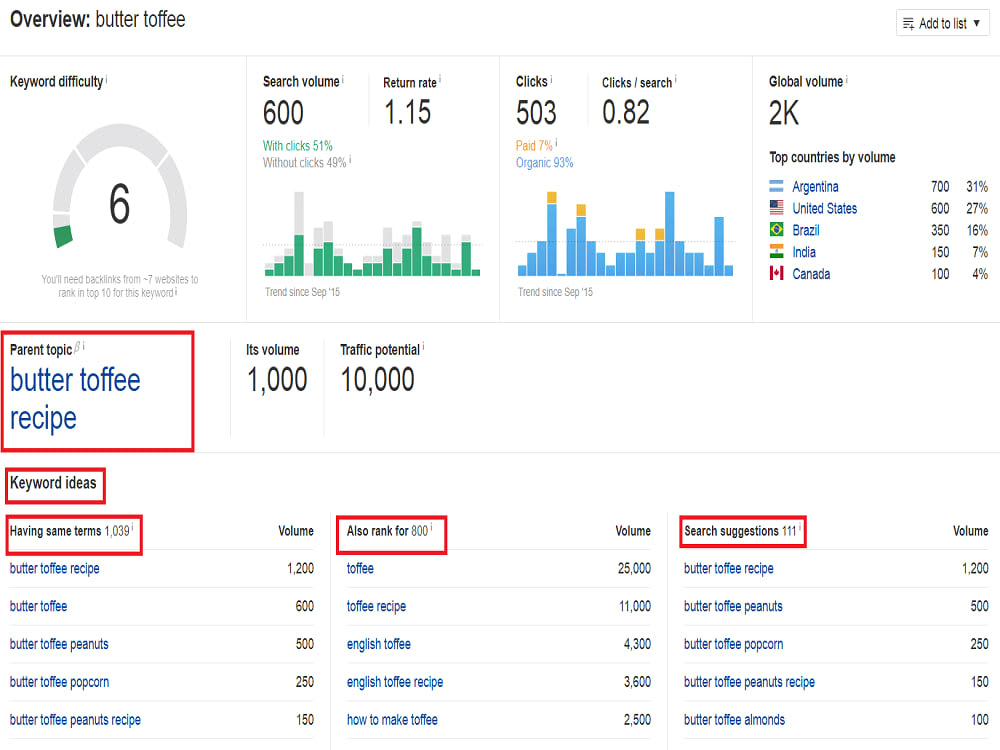Open butter toffee keyword under Having same terms
The height and width of the screenshot is (750, 1000).
tap(38, 606)
